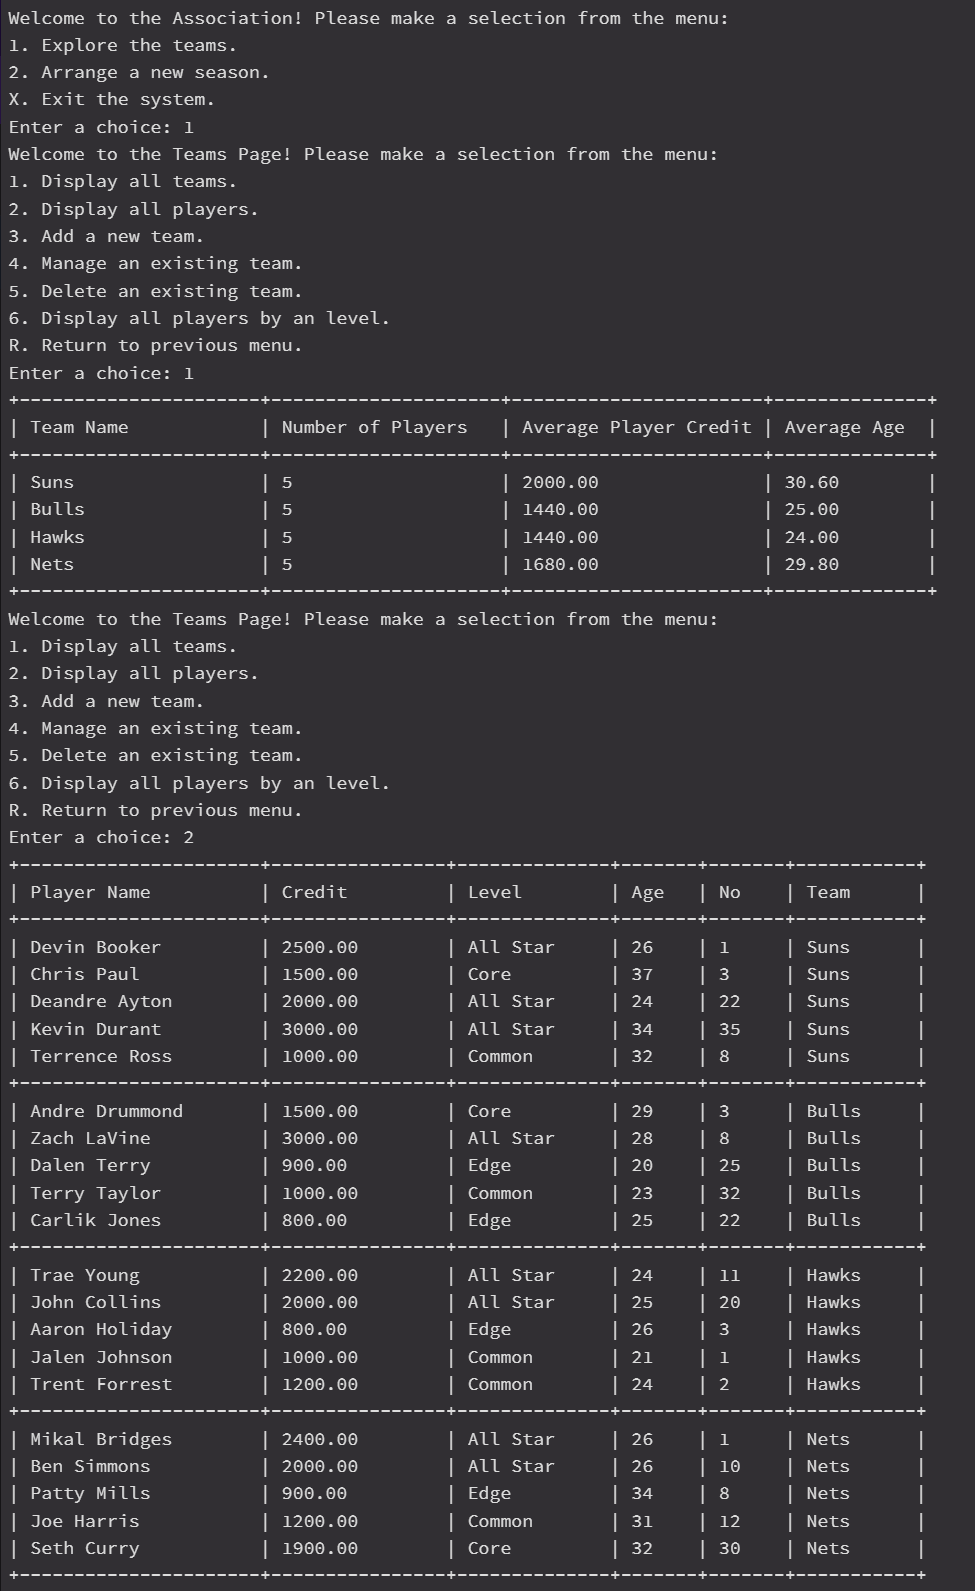Click the 'Team Name' column header
Screen dimensions: 975x1591
[79, 427]
